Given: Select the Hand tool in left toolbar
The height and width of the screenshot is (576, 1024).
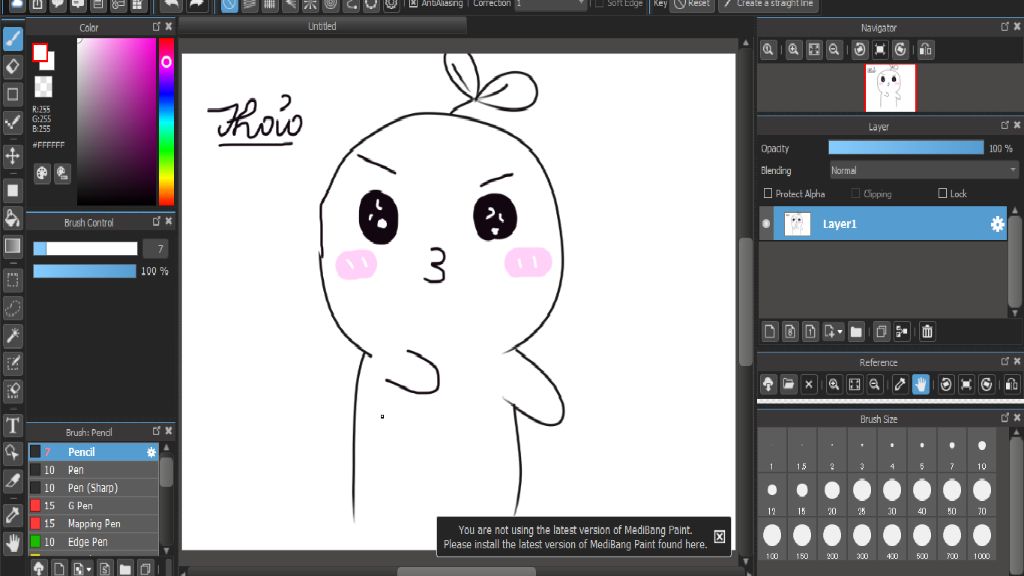Looking at the screenshot, I should click(12, 542).
